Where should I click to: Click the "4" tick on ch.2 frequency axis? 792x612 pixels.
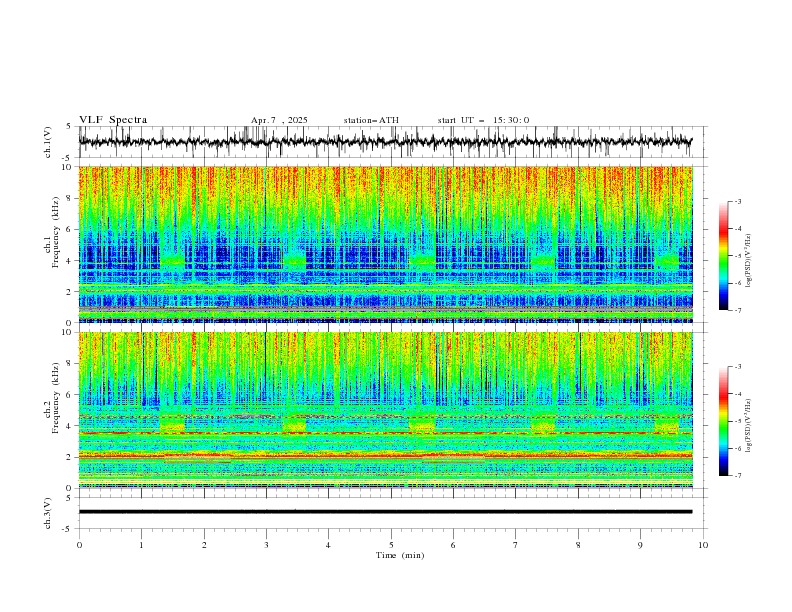pyautogui.click(x=69, y=426)
